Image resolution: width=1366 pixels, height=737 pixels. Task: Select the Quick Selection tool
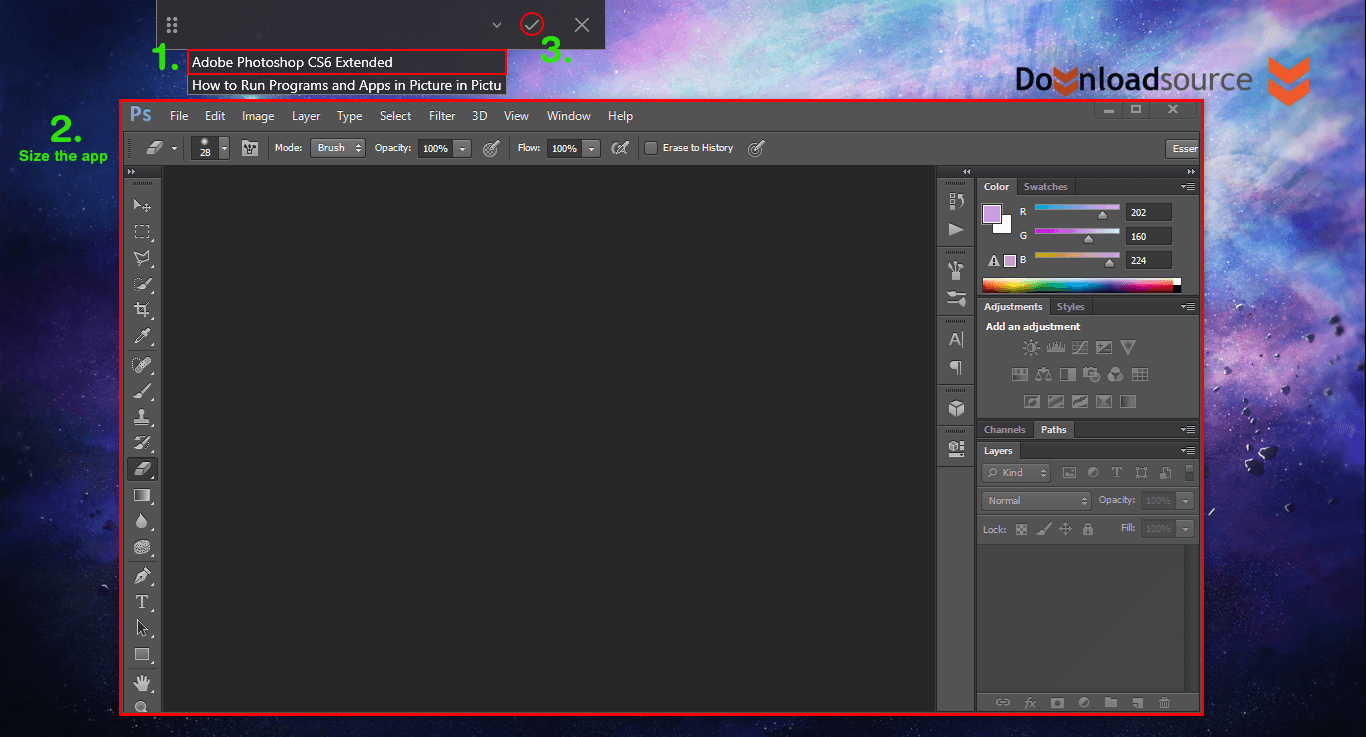click(142, 284)
